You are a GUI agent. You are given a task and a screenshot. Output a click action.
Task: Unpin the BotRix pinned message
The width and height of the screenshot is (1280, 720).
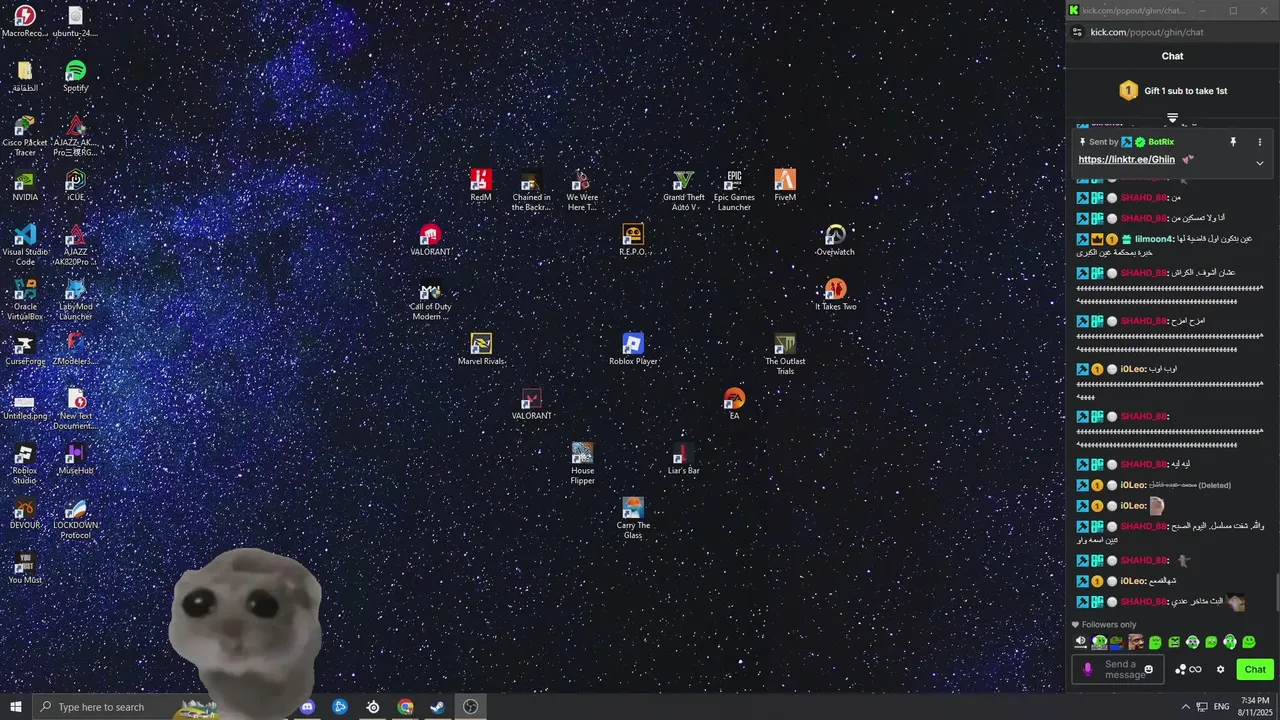coord(1233,142)
